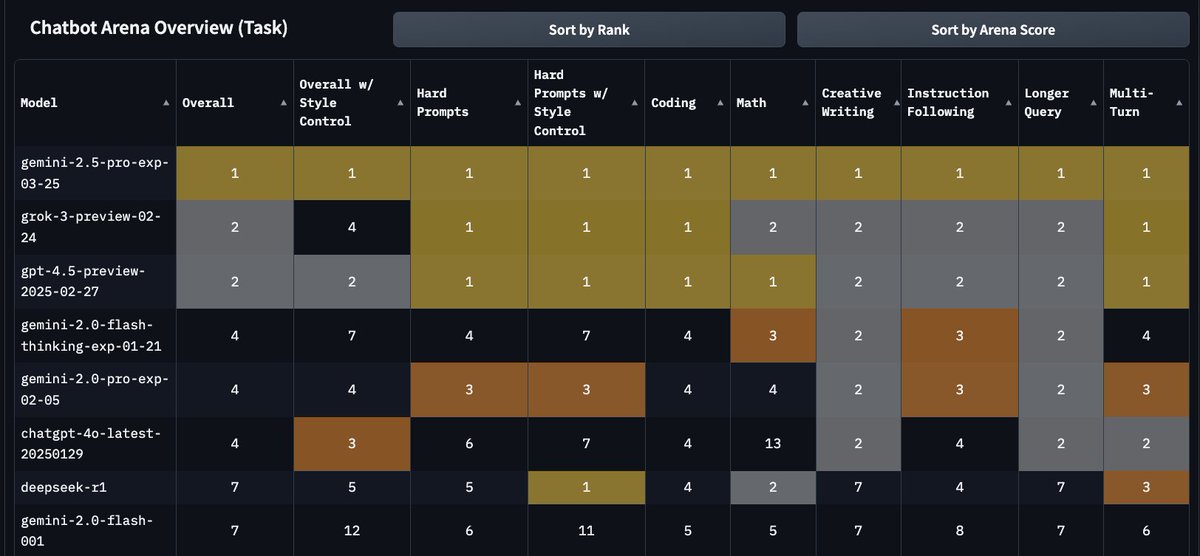Image resolution: width=1200 pixels, height=556 pixels.
Task: Click the Sort by Rank button
Action: [589, 30]
